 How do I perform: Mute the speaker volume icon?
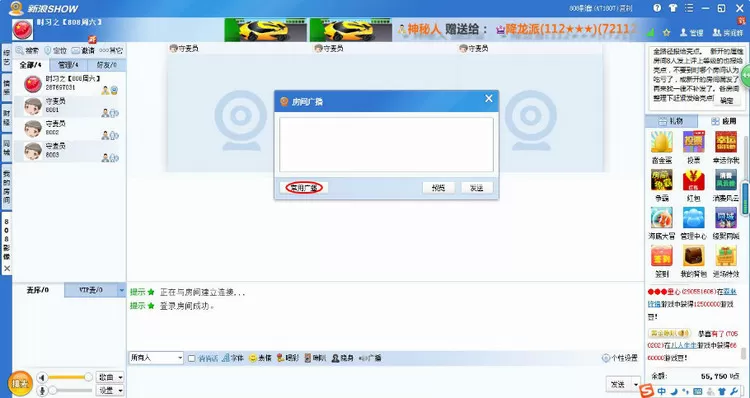(x=42, y=377)
